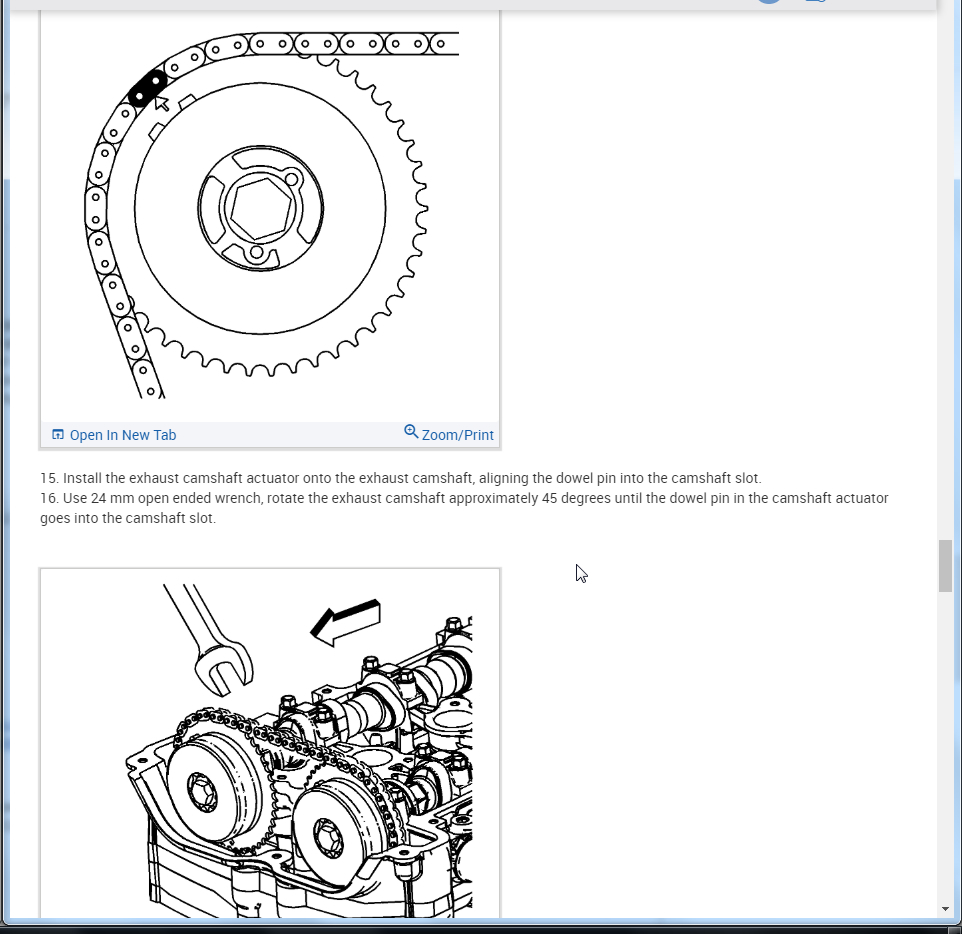Click the vertical scrollbar thumb

[945, 566]
